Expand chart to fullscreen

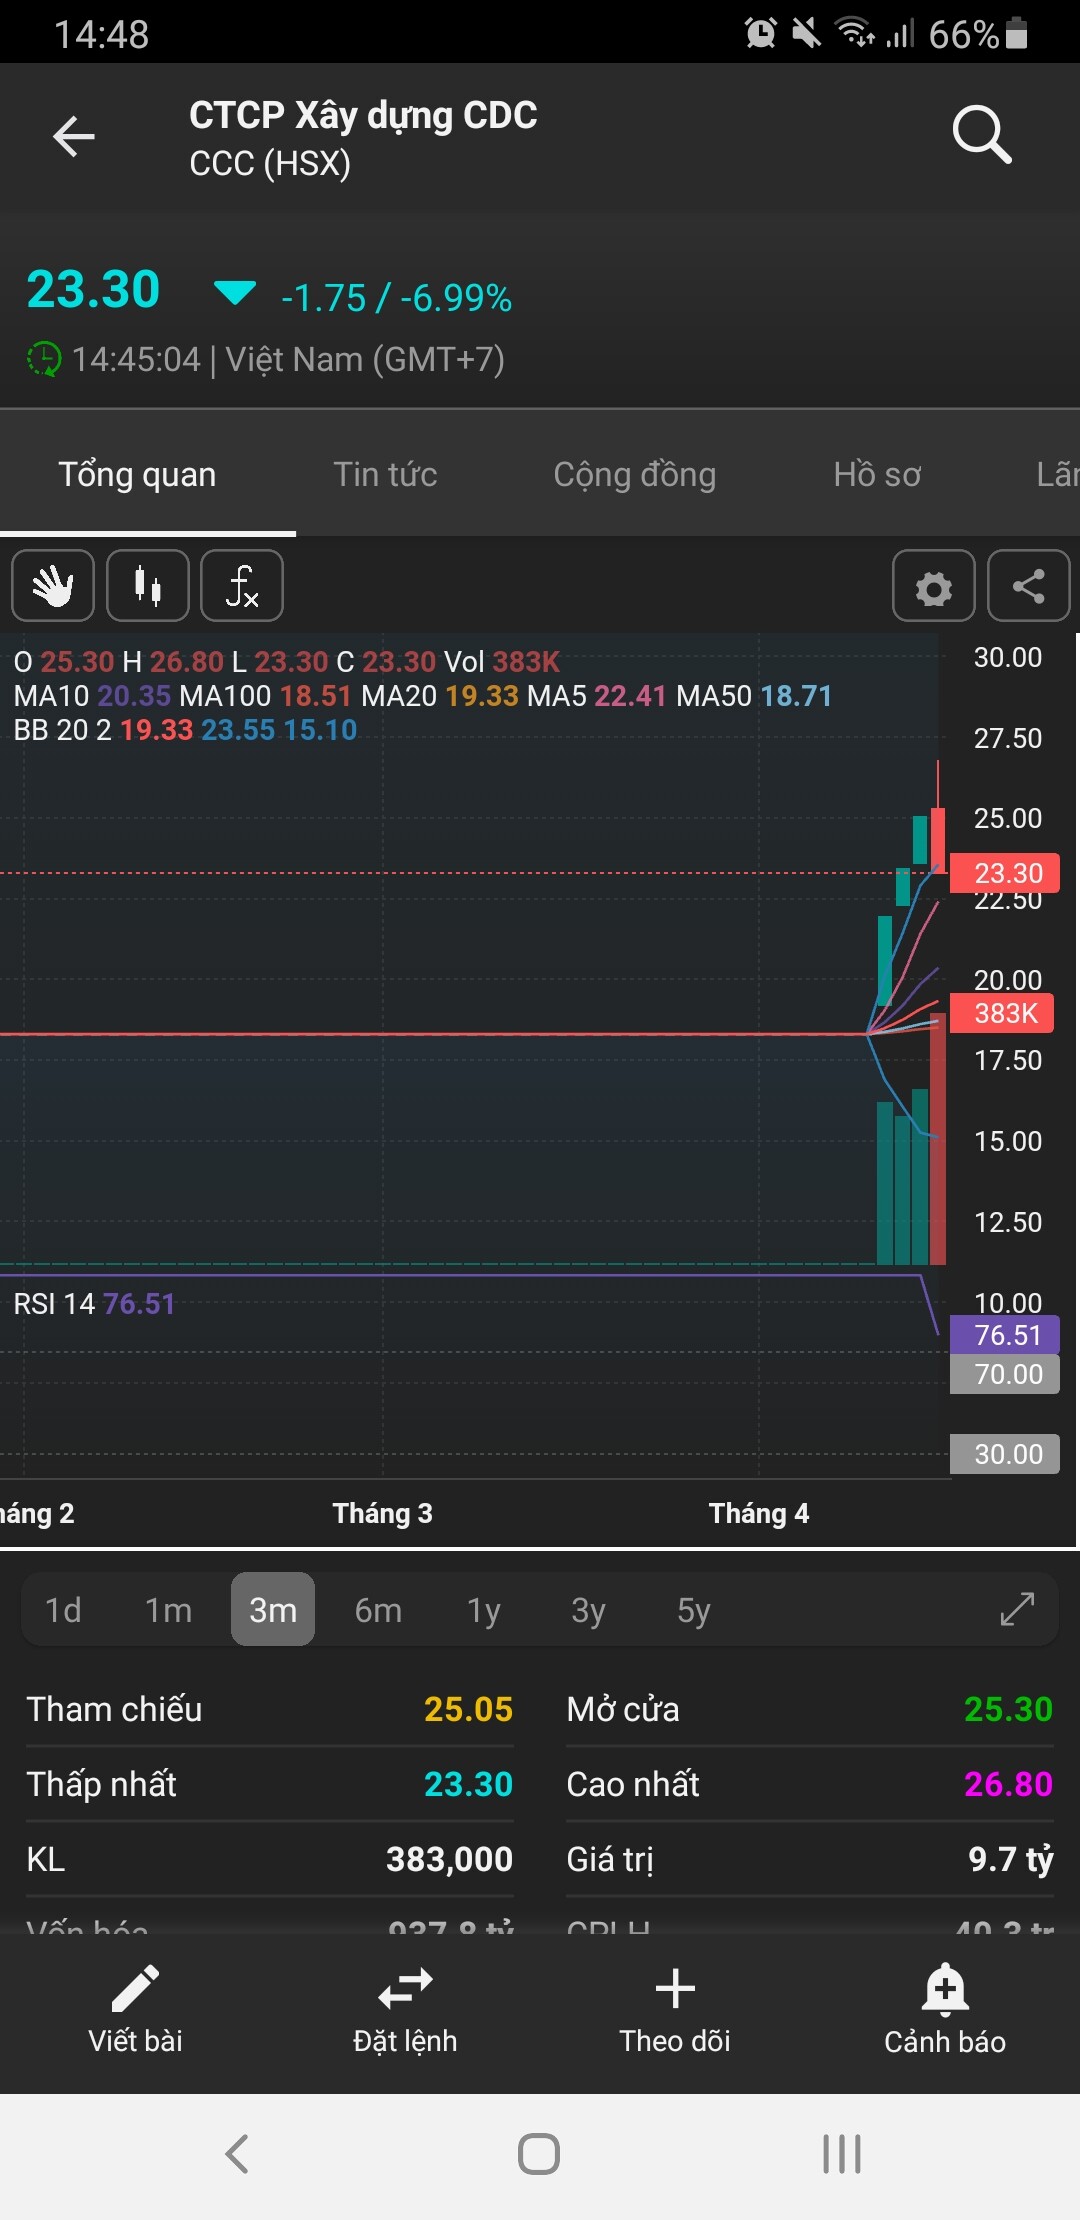1017,1609
